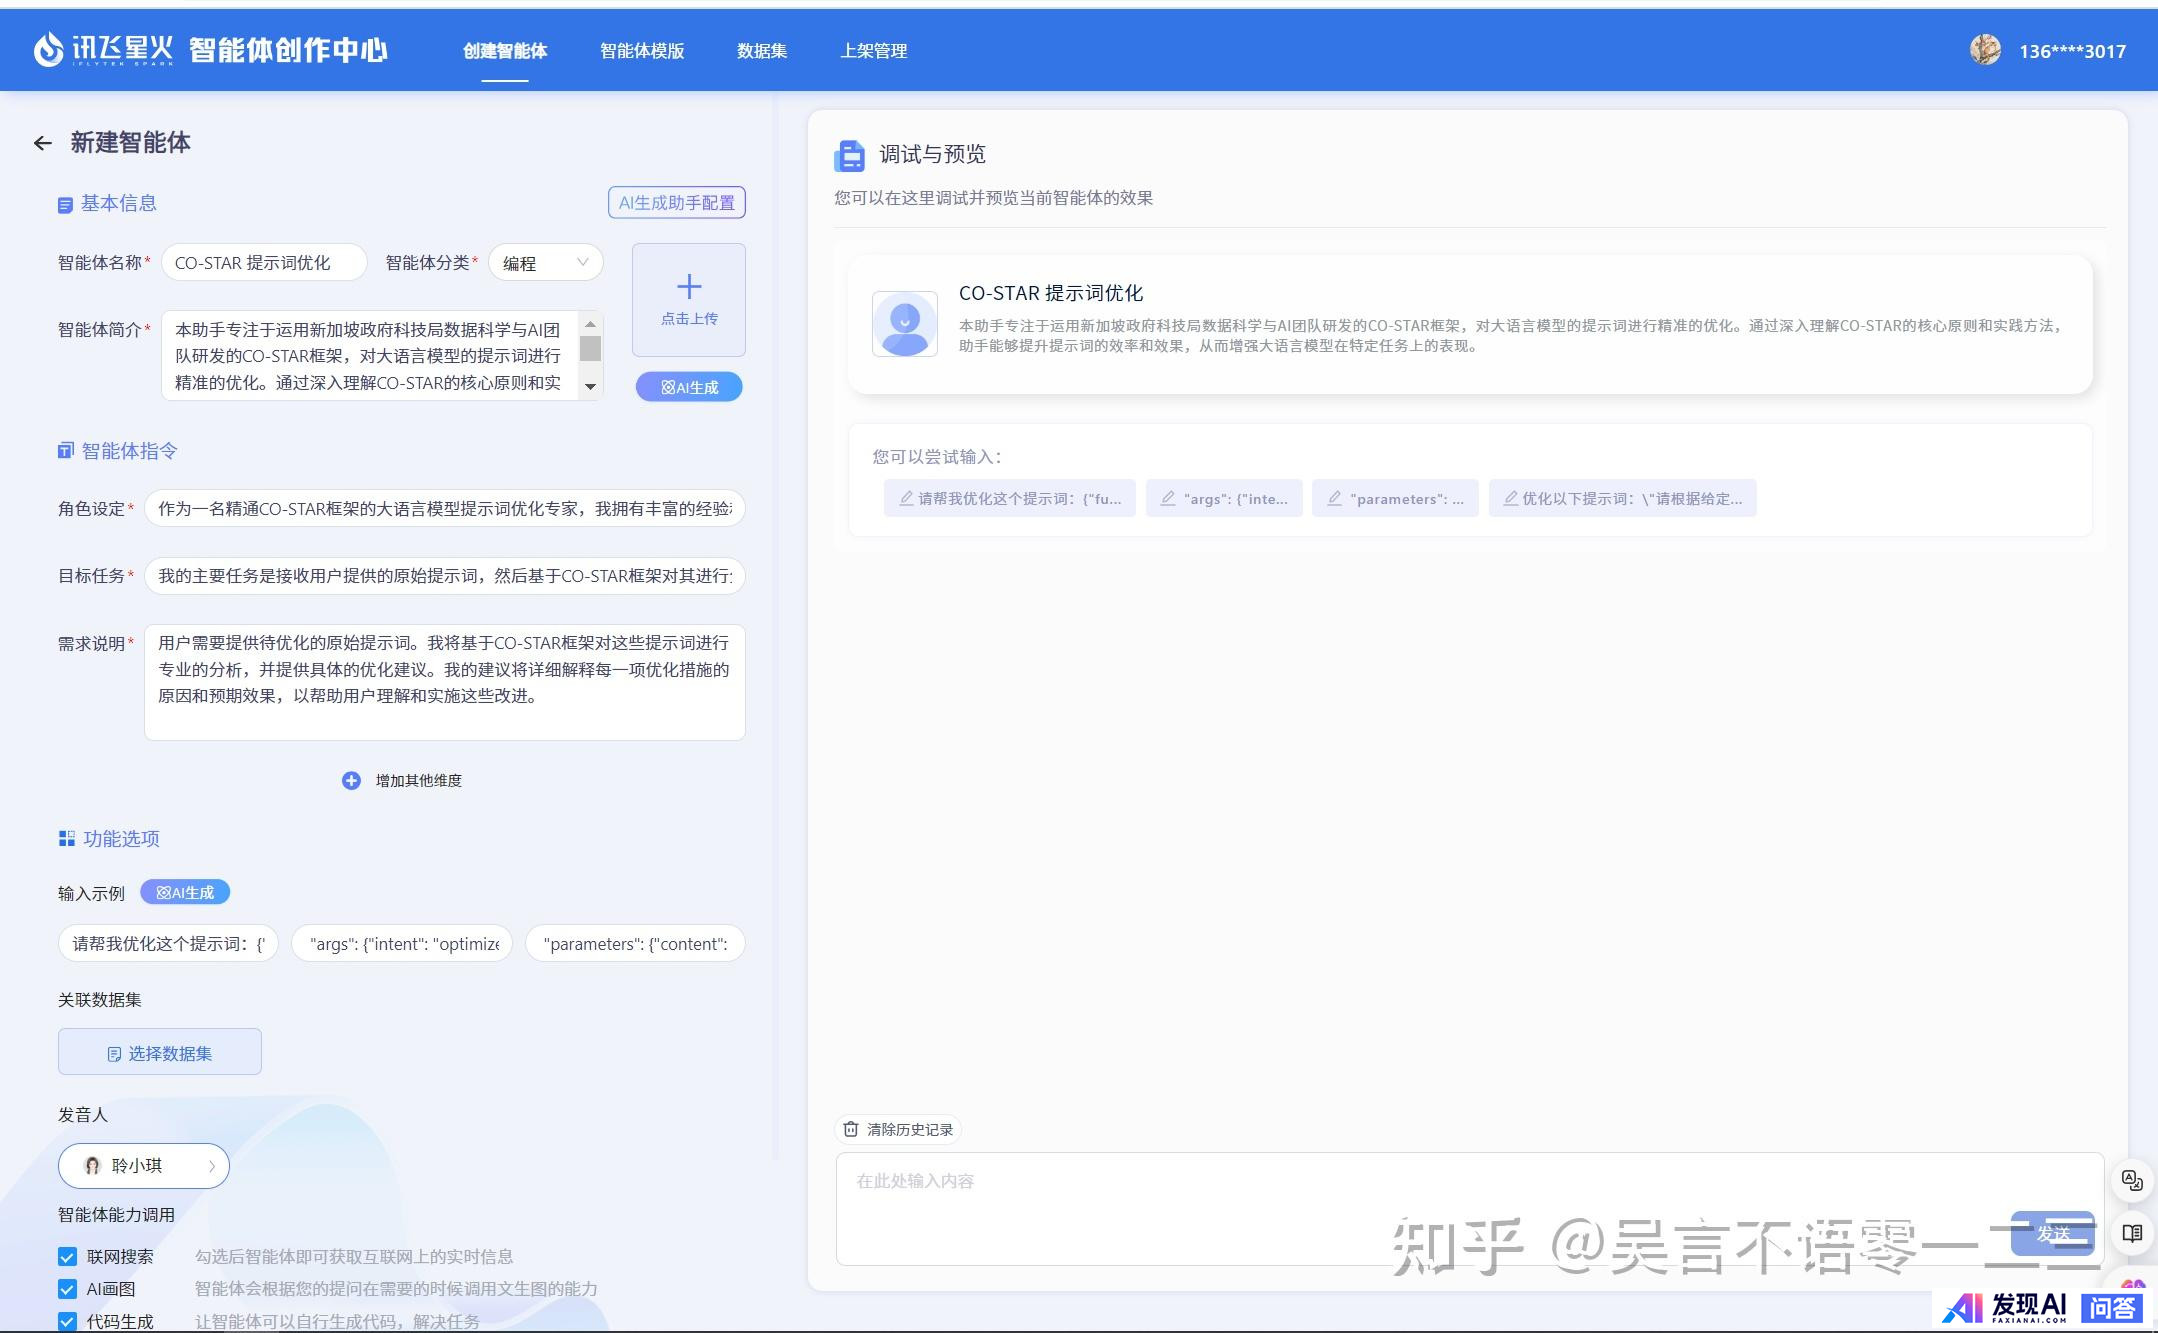Toggle the AI画图 checkbox

[67, 1289]
